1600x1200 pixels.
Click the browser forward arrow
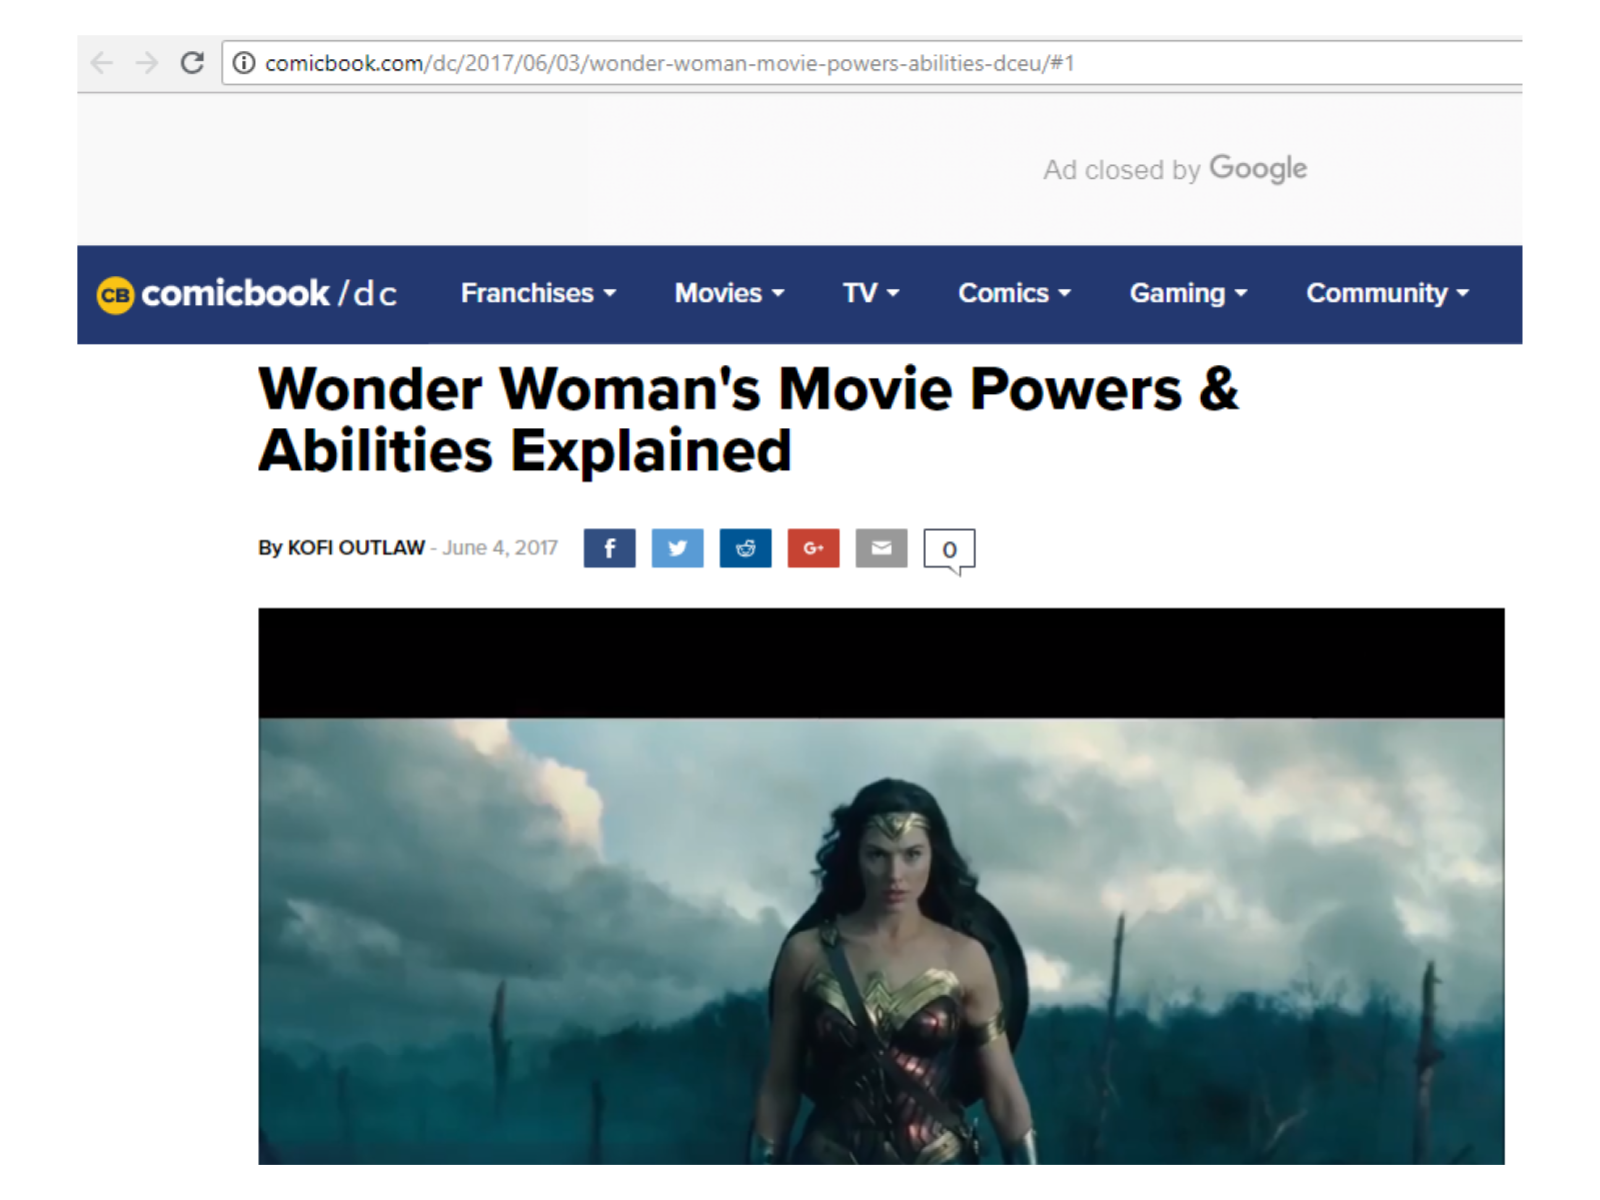[147, 63]
